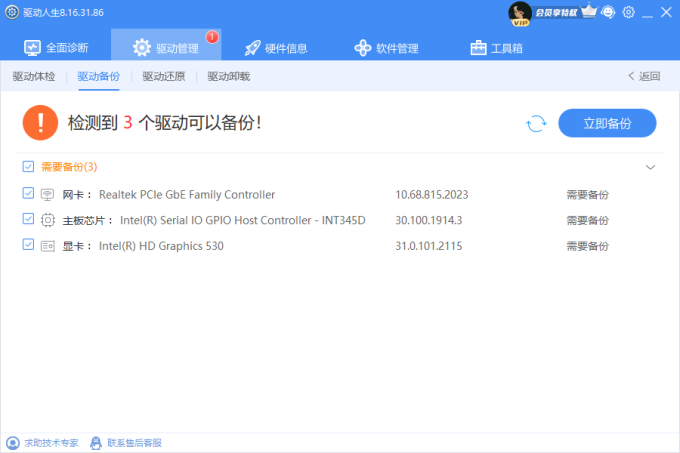680x453 pixels.
Task: Switch to 驱动管理 tab
Action: pos(166,45)
